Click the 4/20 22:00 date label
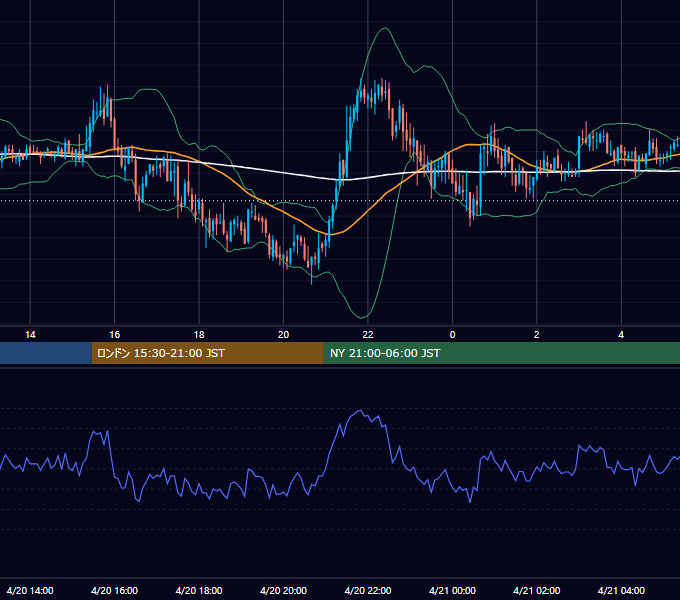Image resolution: width=680 pixels, height=600 pixels. coord(368,590)
